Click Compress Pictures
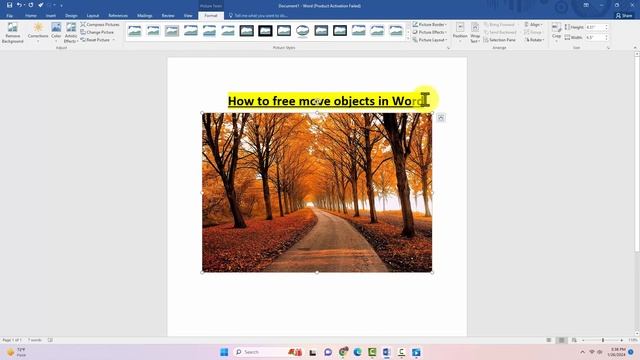The image size is (640, 360). pos(100,24)
